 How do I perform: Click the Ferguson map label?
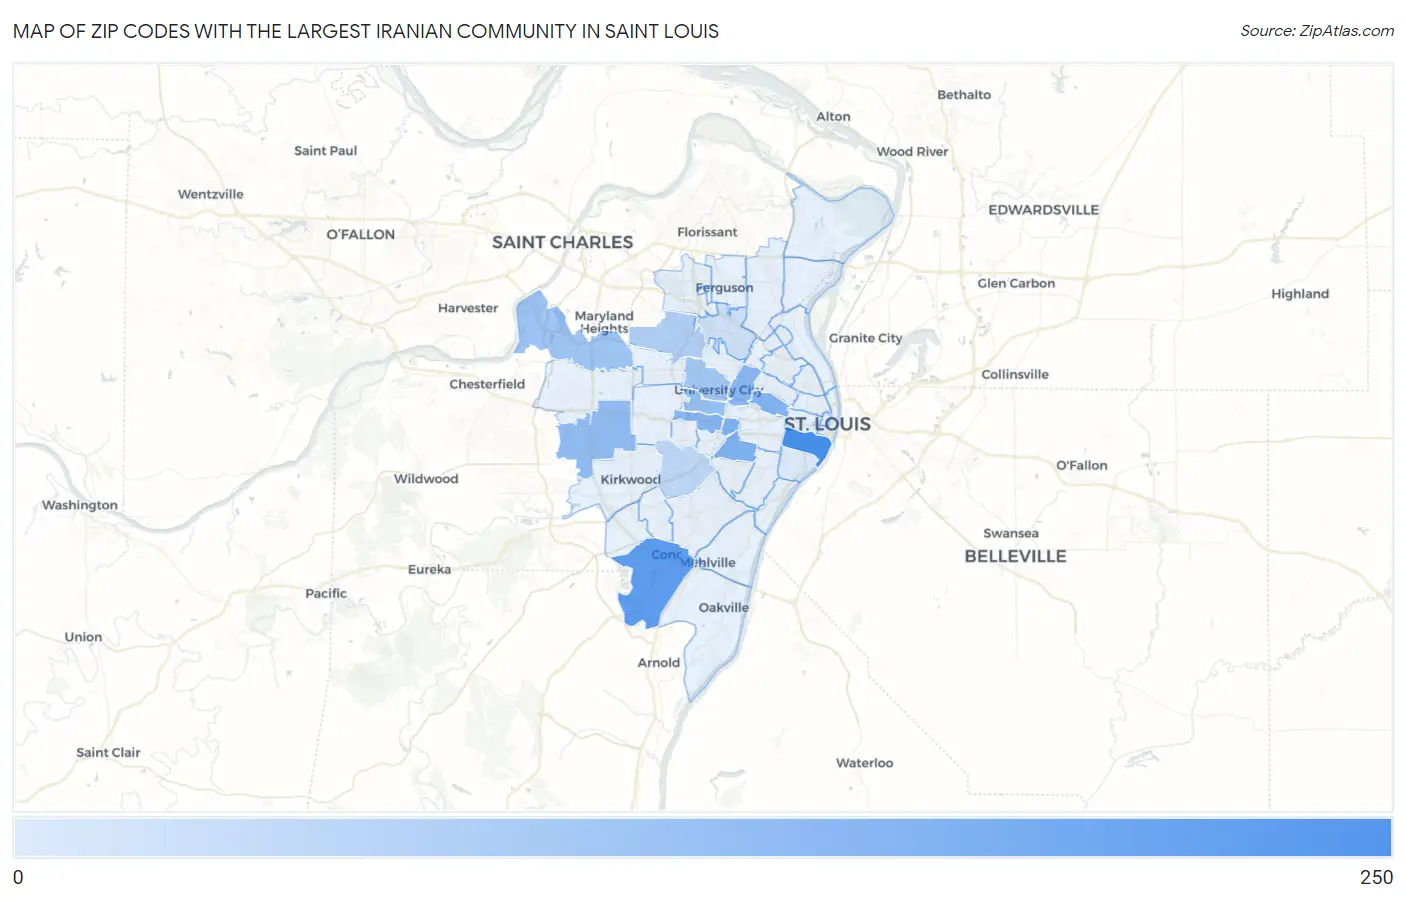pyautogui.click(x=724, y=288)
